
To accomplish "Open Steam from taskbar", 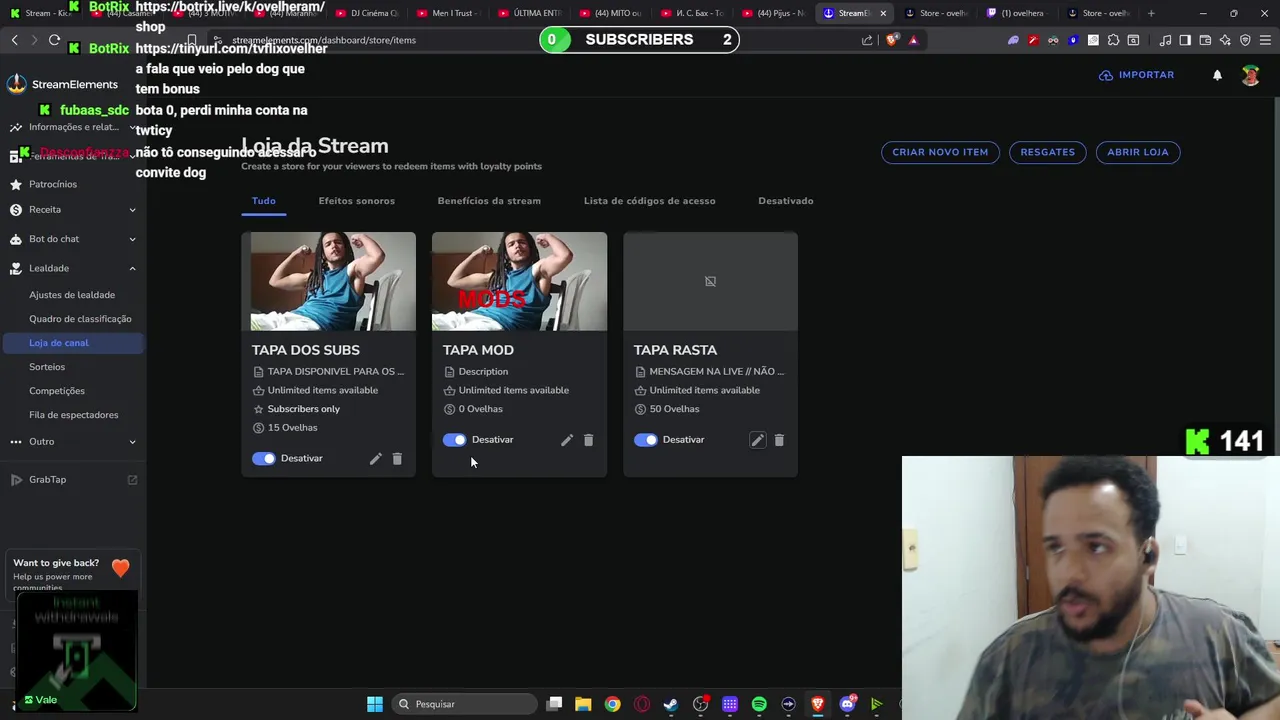I will [671, 704].
